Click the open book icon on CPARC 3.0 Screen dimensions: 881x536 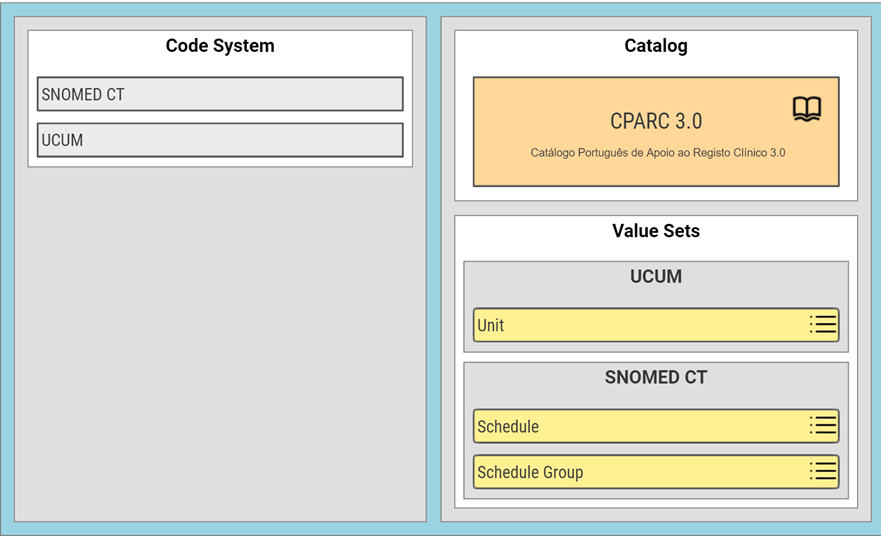point(807,109)
